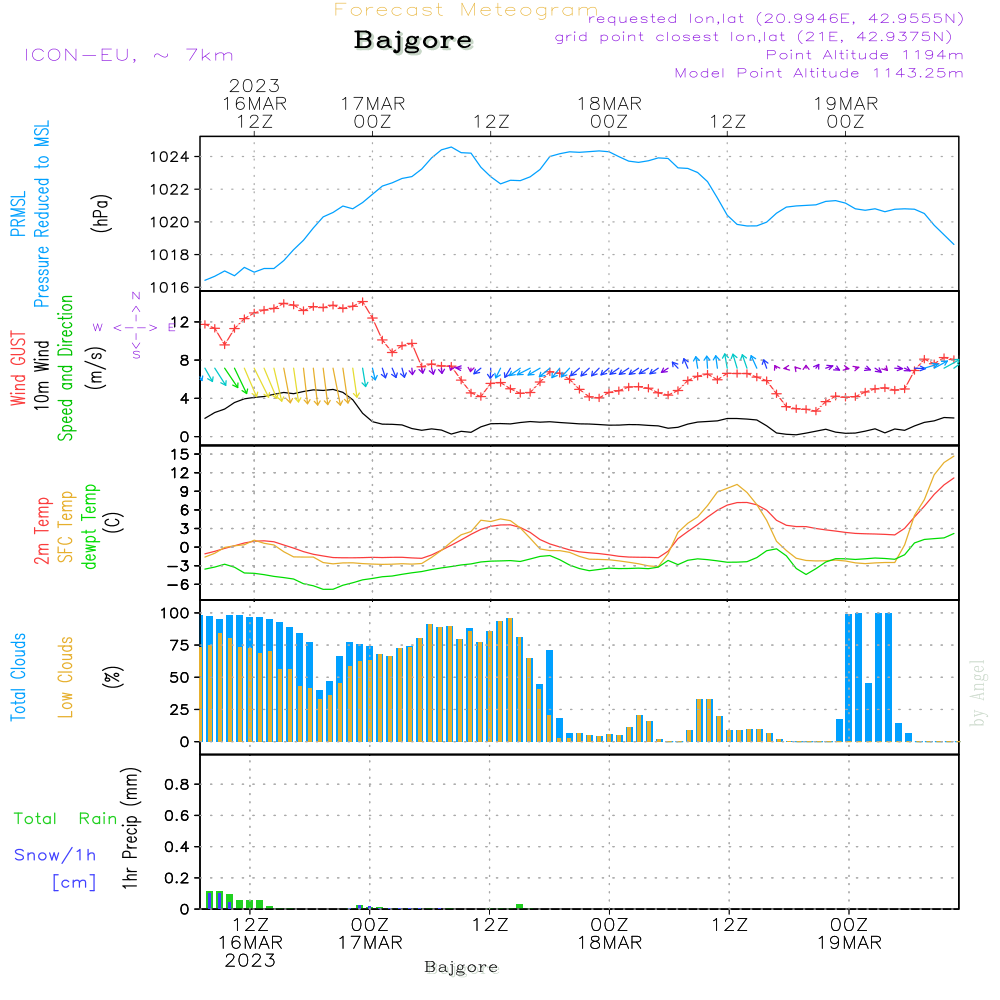The width and height of the screenshot is (1000, 1000).
Task: Click the '[cm]' snow unit label
Action: point(74,883)
